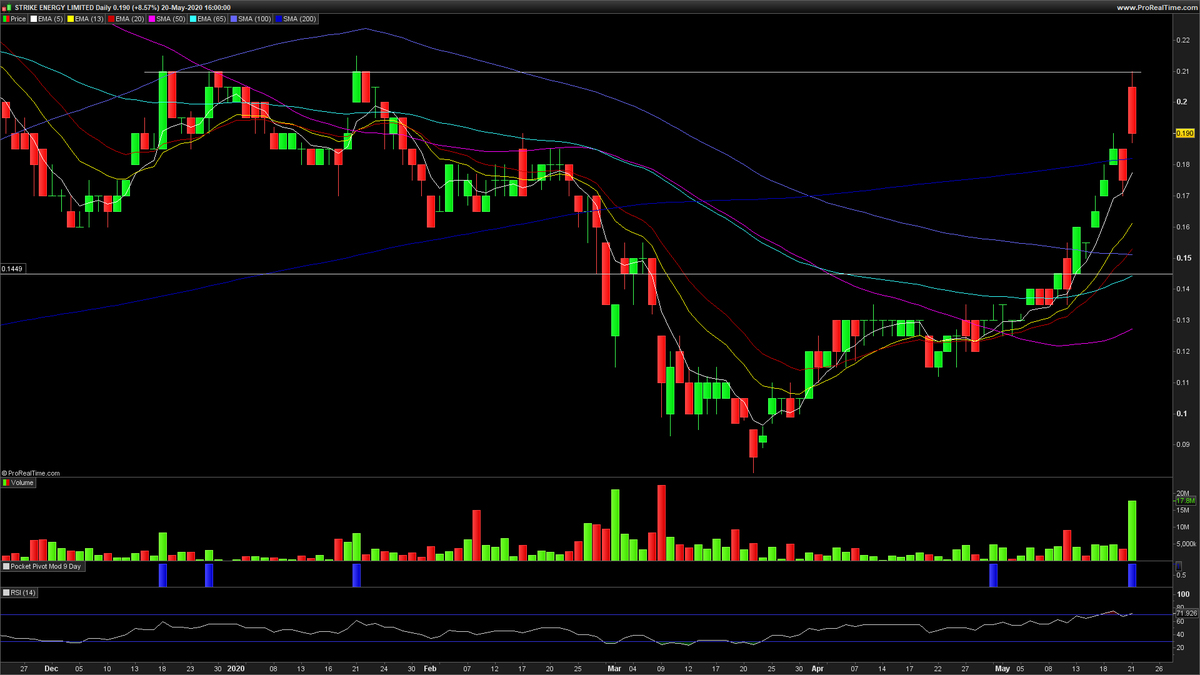Open settings for the Price legend entry
1200x675 pixels.
pos(16,19)
